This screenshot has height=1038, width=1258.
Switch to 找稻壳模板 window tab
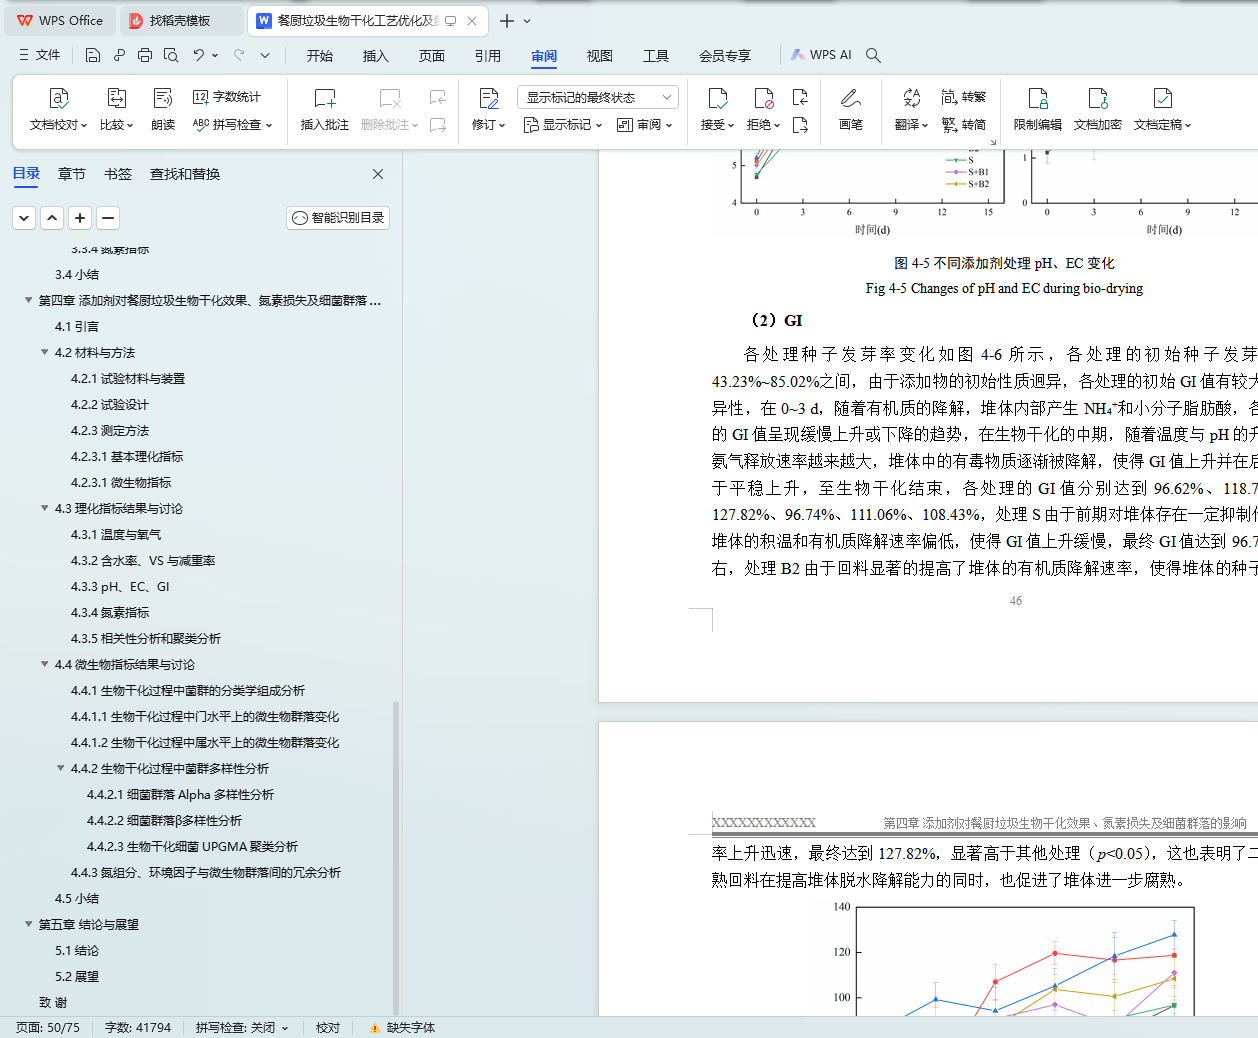point(179,21)
